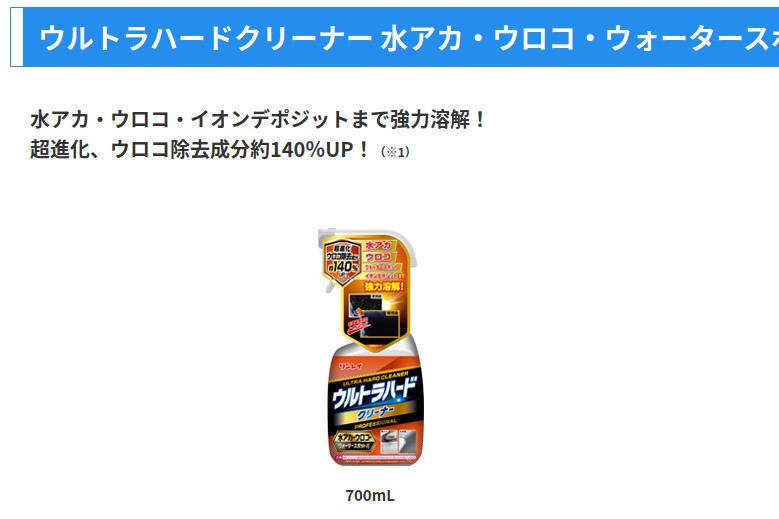This screenshot has height=519, width=779.
Task: Click the ウルトラハード logo on bottle label
Action: (x=375, y=393)
